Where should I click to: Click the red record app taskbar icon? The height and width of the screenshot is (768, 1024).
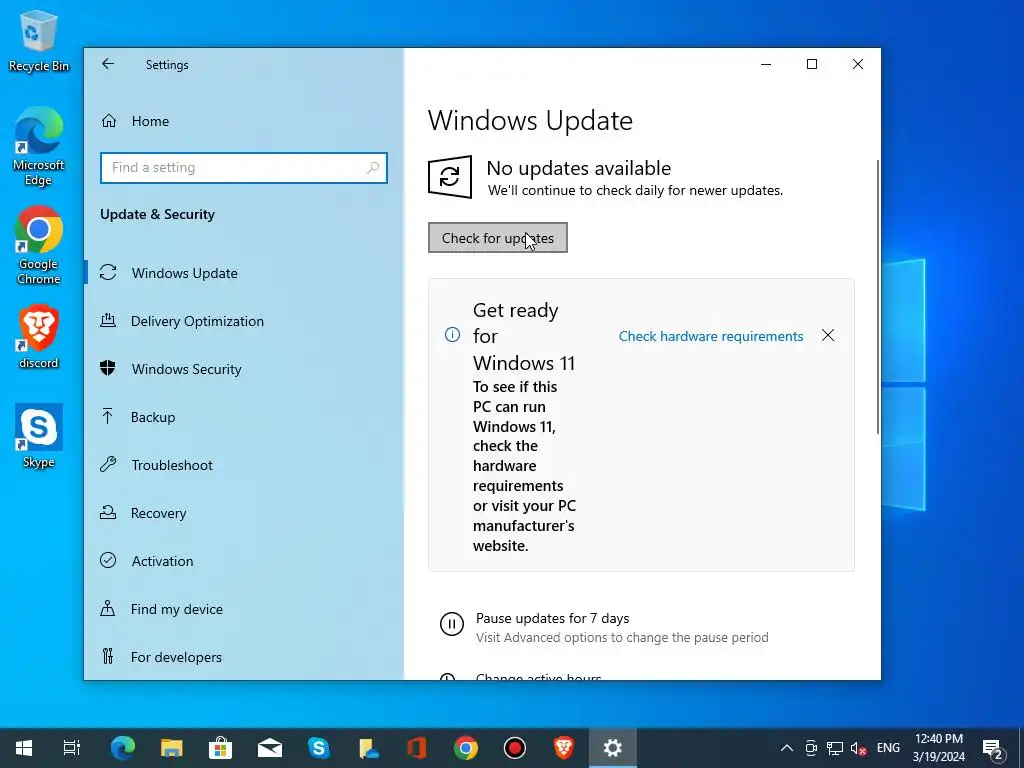515,748
